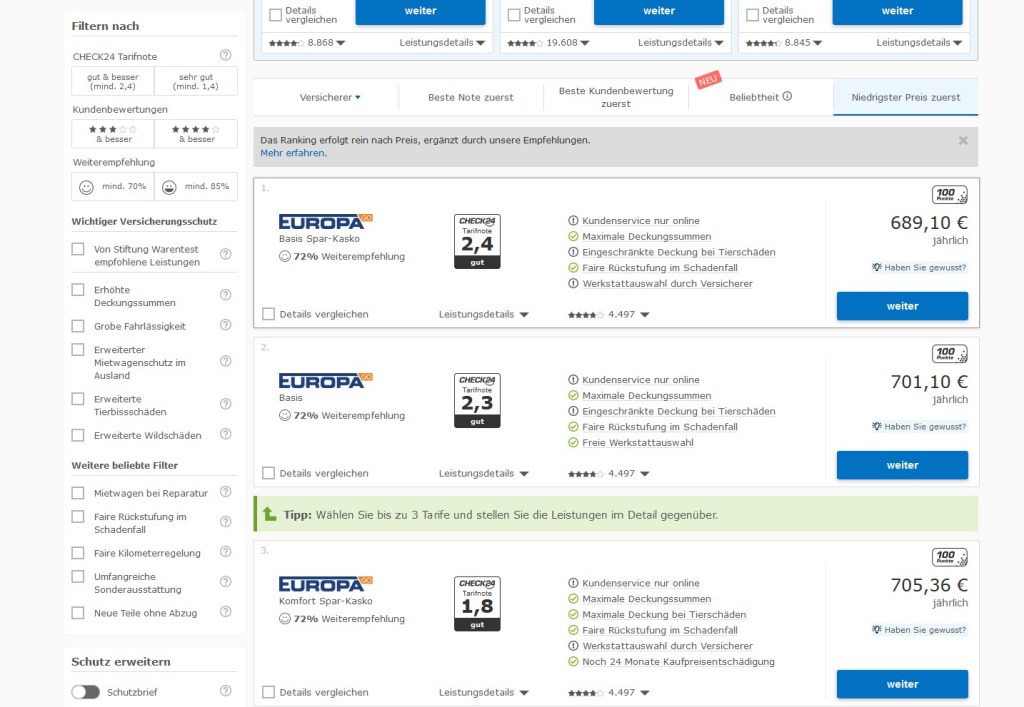Open help icon for Erweiterte Tierbissschäden
The image size is (1024, 707).
225,404
